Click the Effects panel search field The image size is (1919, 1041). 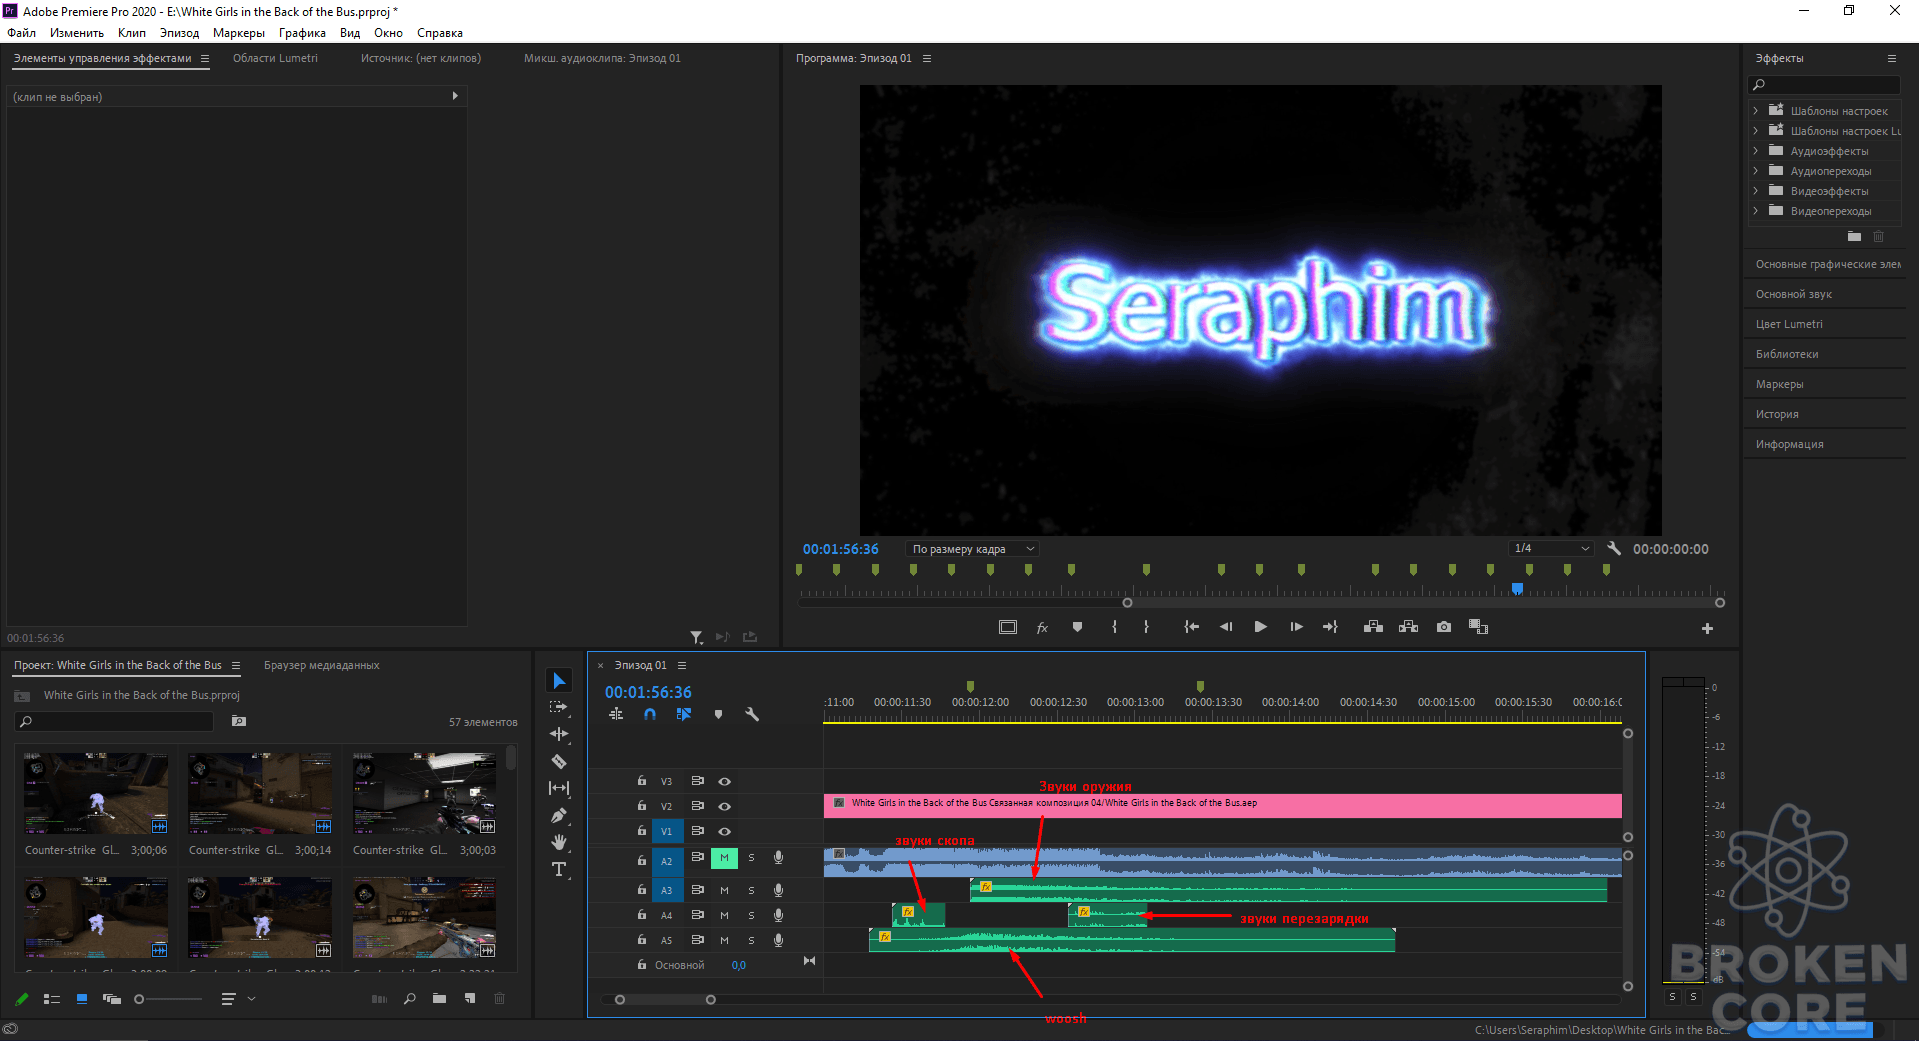click(1825, 85)
